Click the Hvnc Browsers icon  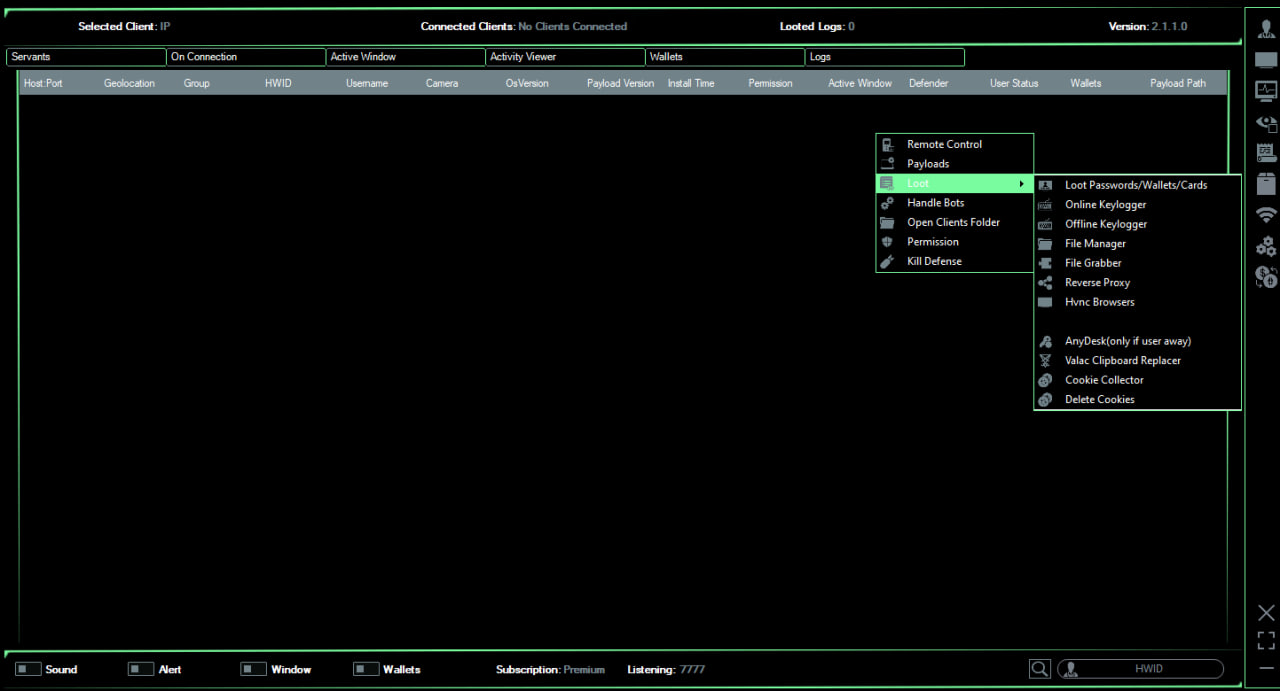(1045, 302)
